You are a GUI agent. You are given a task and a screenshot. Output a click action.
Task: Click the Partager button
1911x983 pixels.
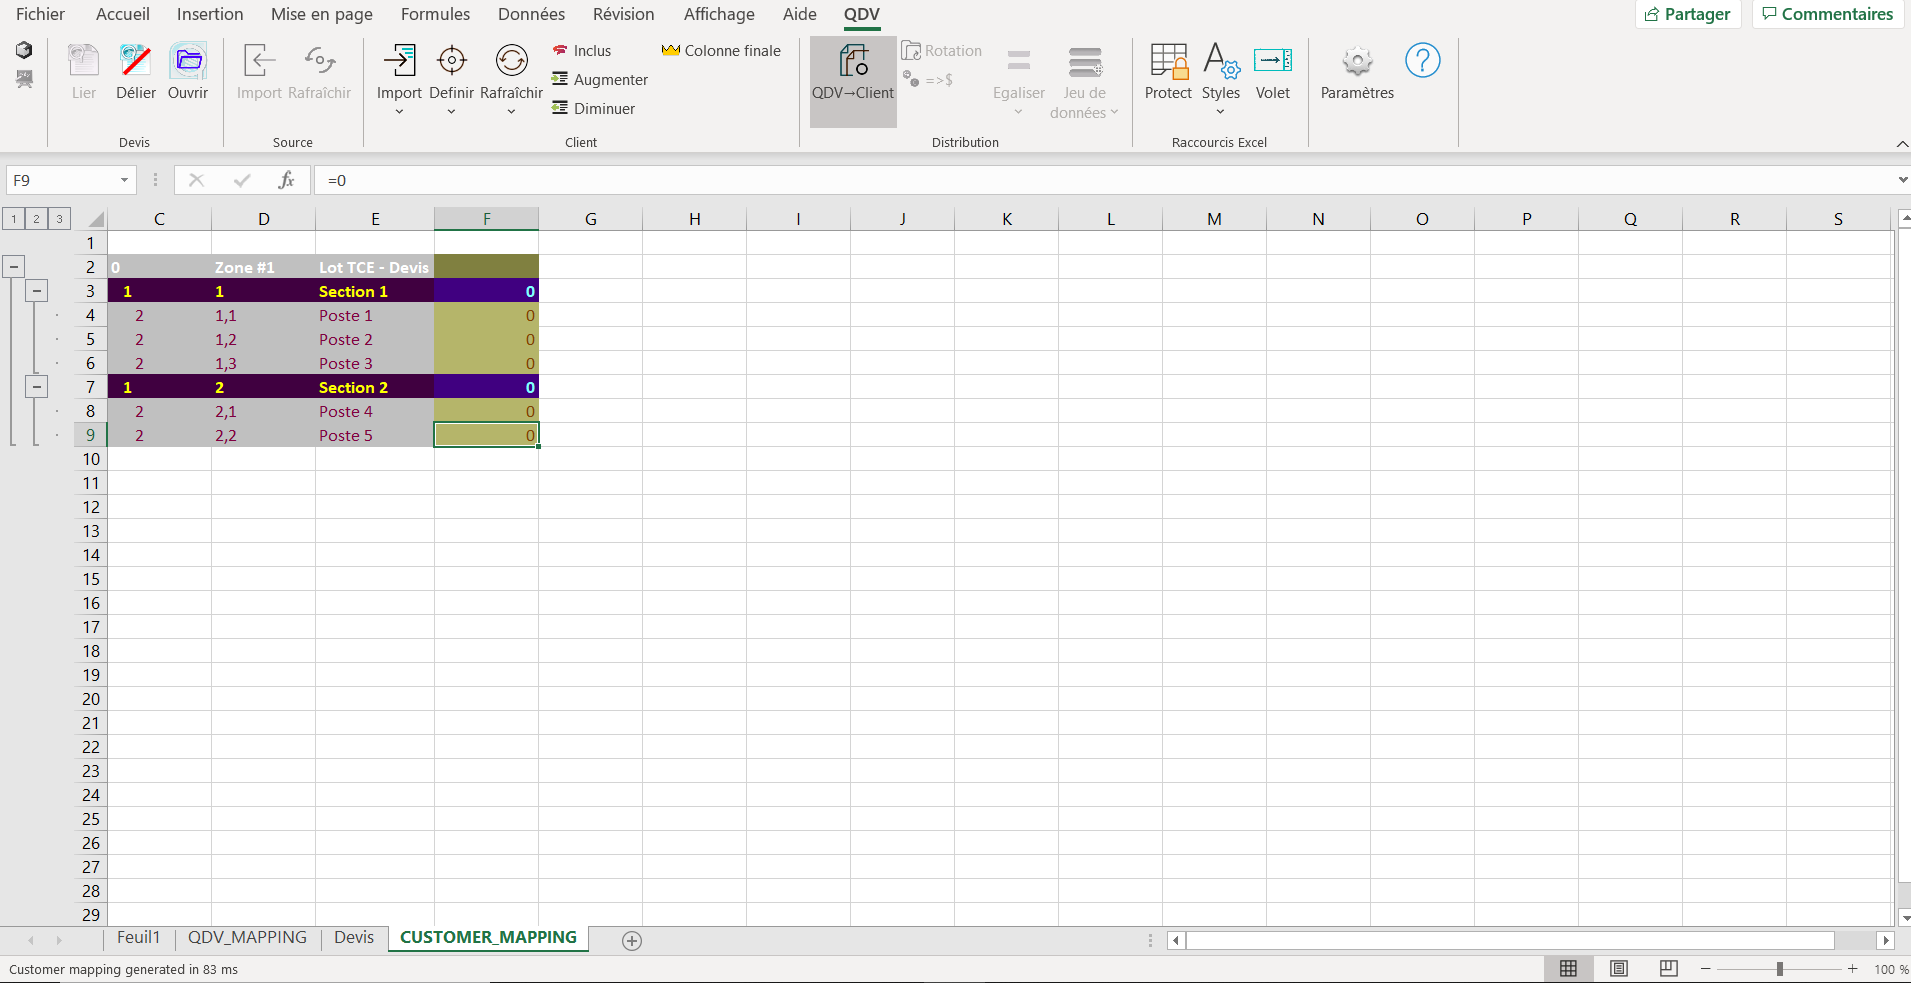pyautogui.click(x=1688, y=14)
